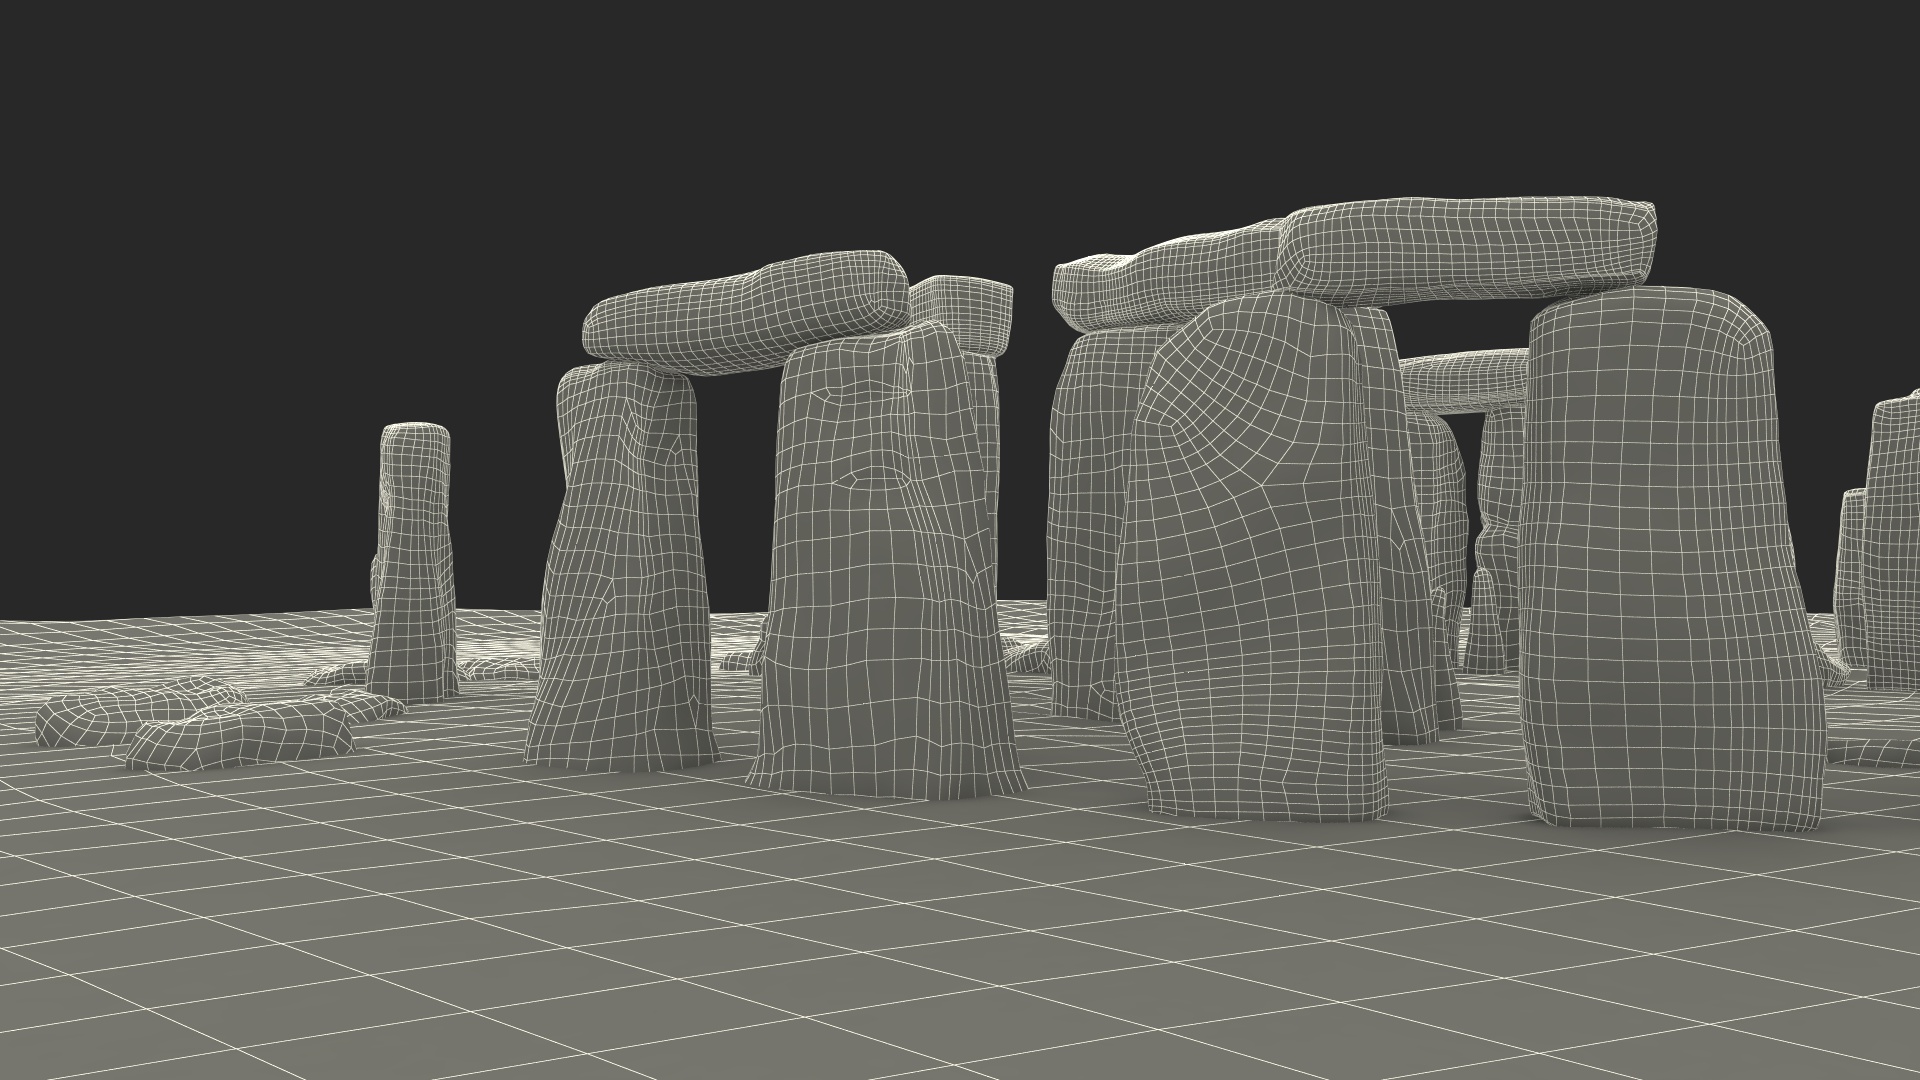The image size is (1920, 1080).
Task: Select the highest long lintel on the right
Action: 1465,250
